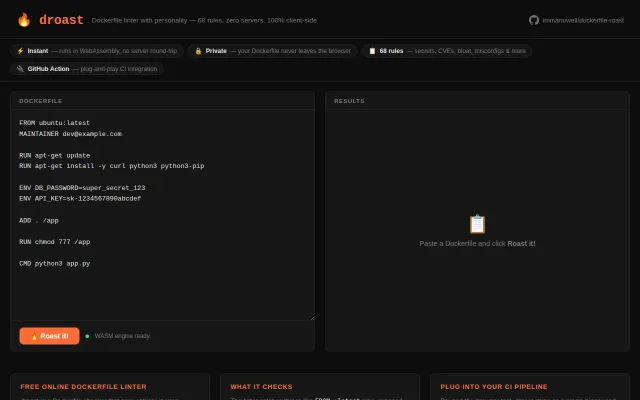
Task: Click the RUN apt-get update line
Action: click(x=54, y=156)
